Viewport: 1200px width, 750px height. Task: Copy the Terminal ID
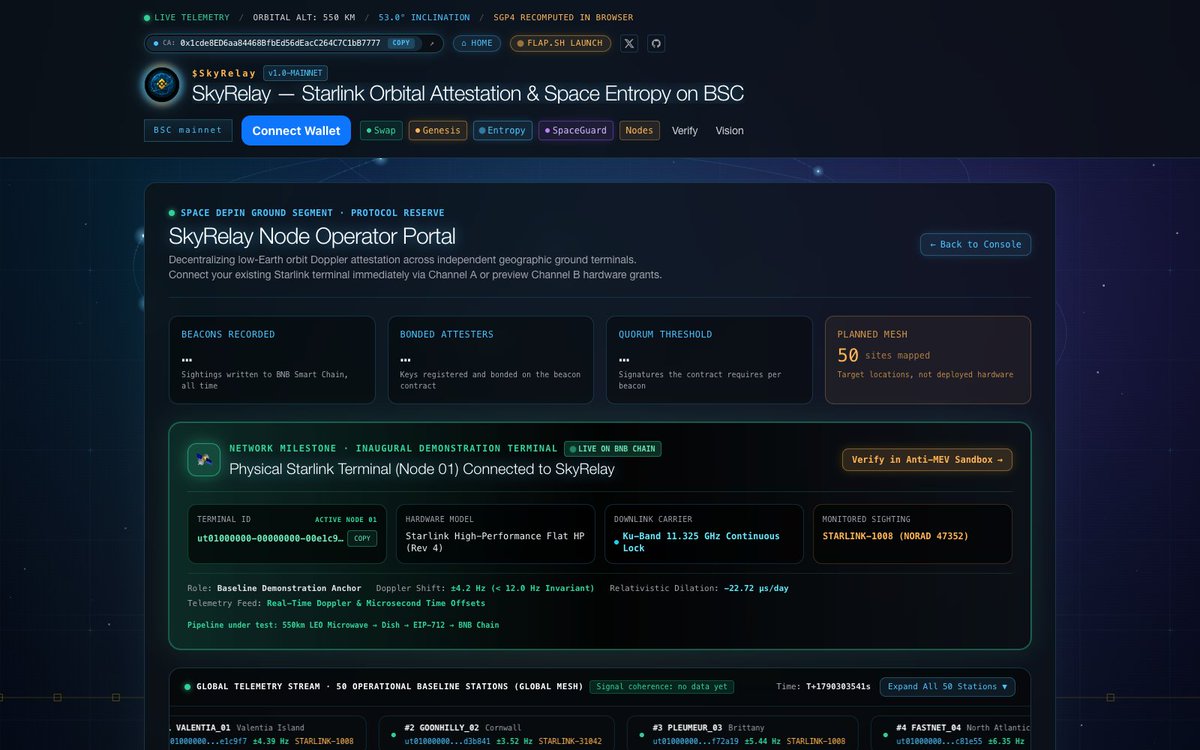362,538
